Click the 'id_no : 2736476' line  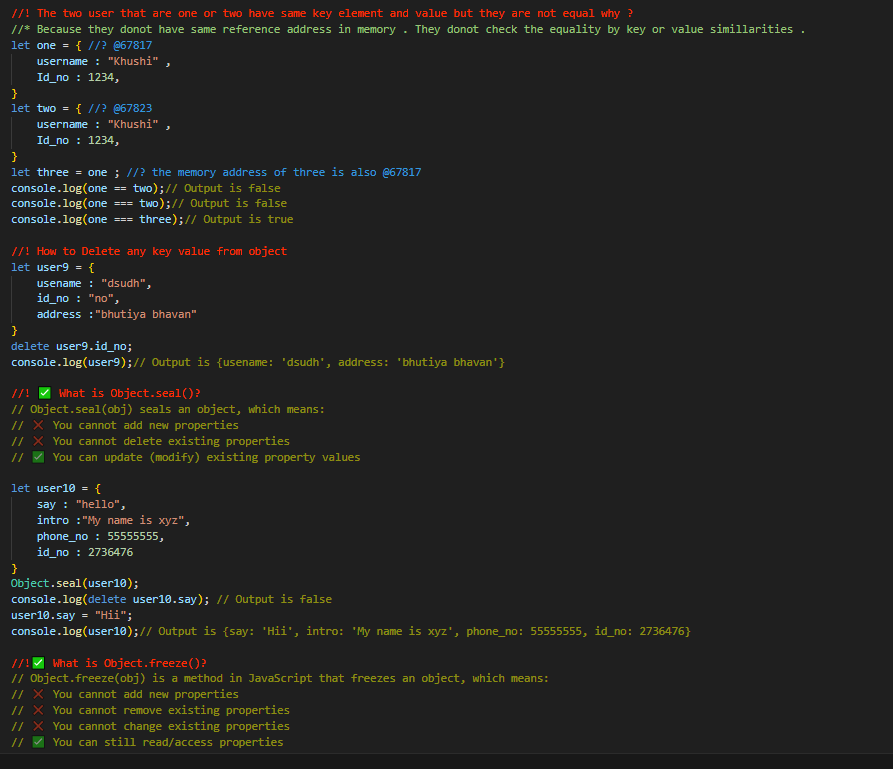pos(85,553)
